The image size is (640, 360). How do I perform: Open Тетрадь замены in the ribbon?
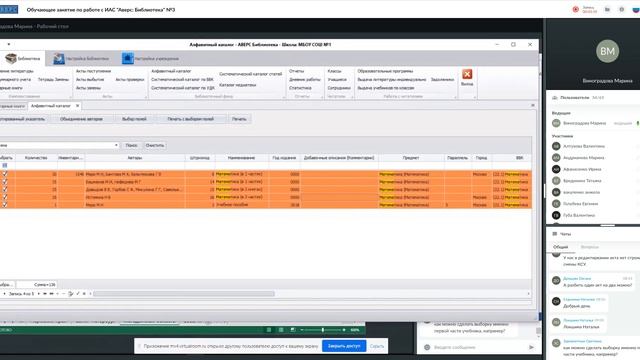click(x=53, y=80)
